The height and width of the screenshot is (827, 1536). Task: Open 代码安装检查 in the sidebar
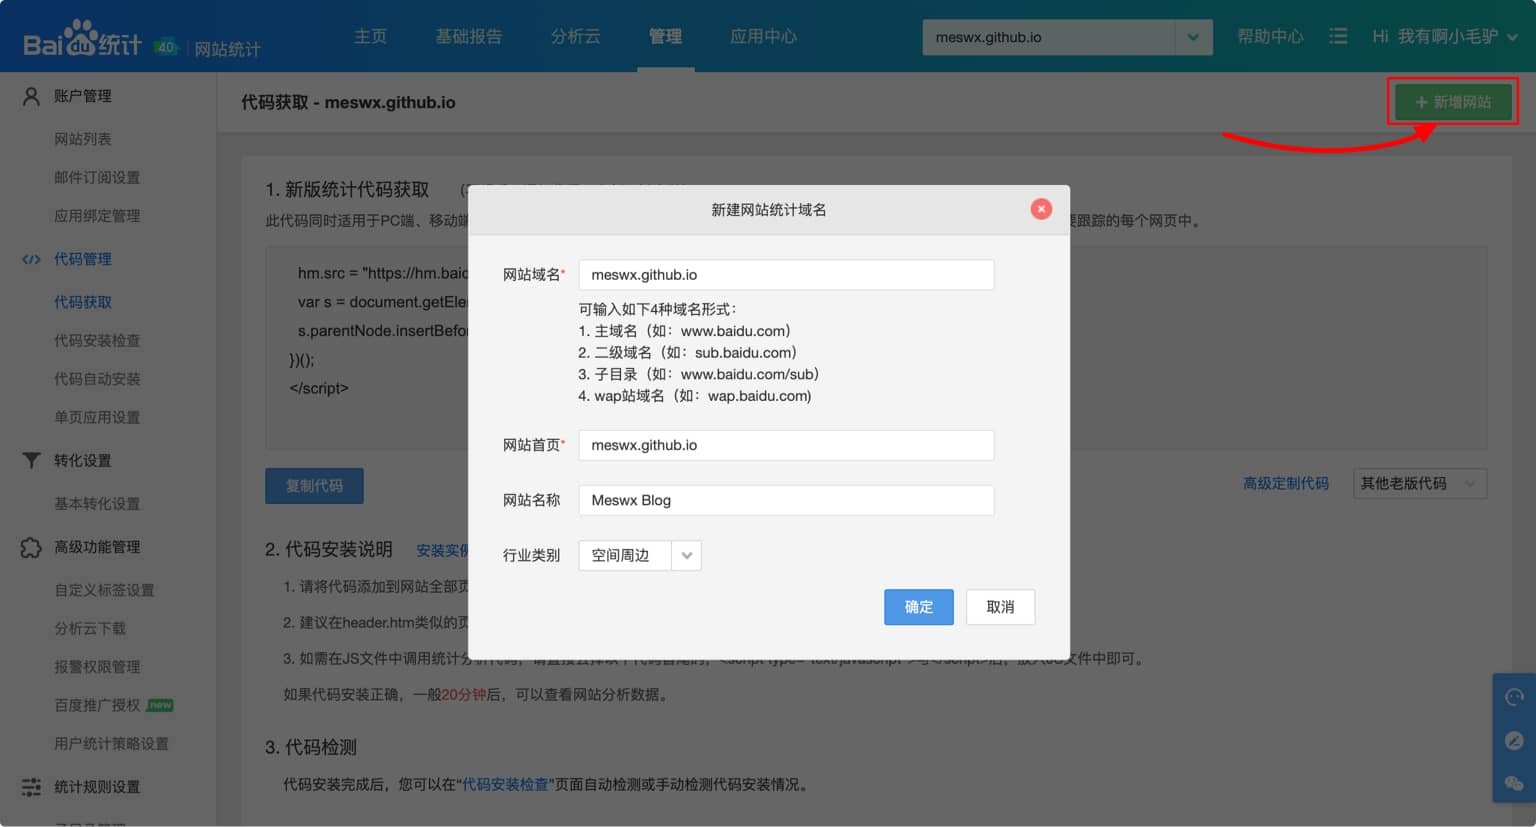tap(97, 340)
